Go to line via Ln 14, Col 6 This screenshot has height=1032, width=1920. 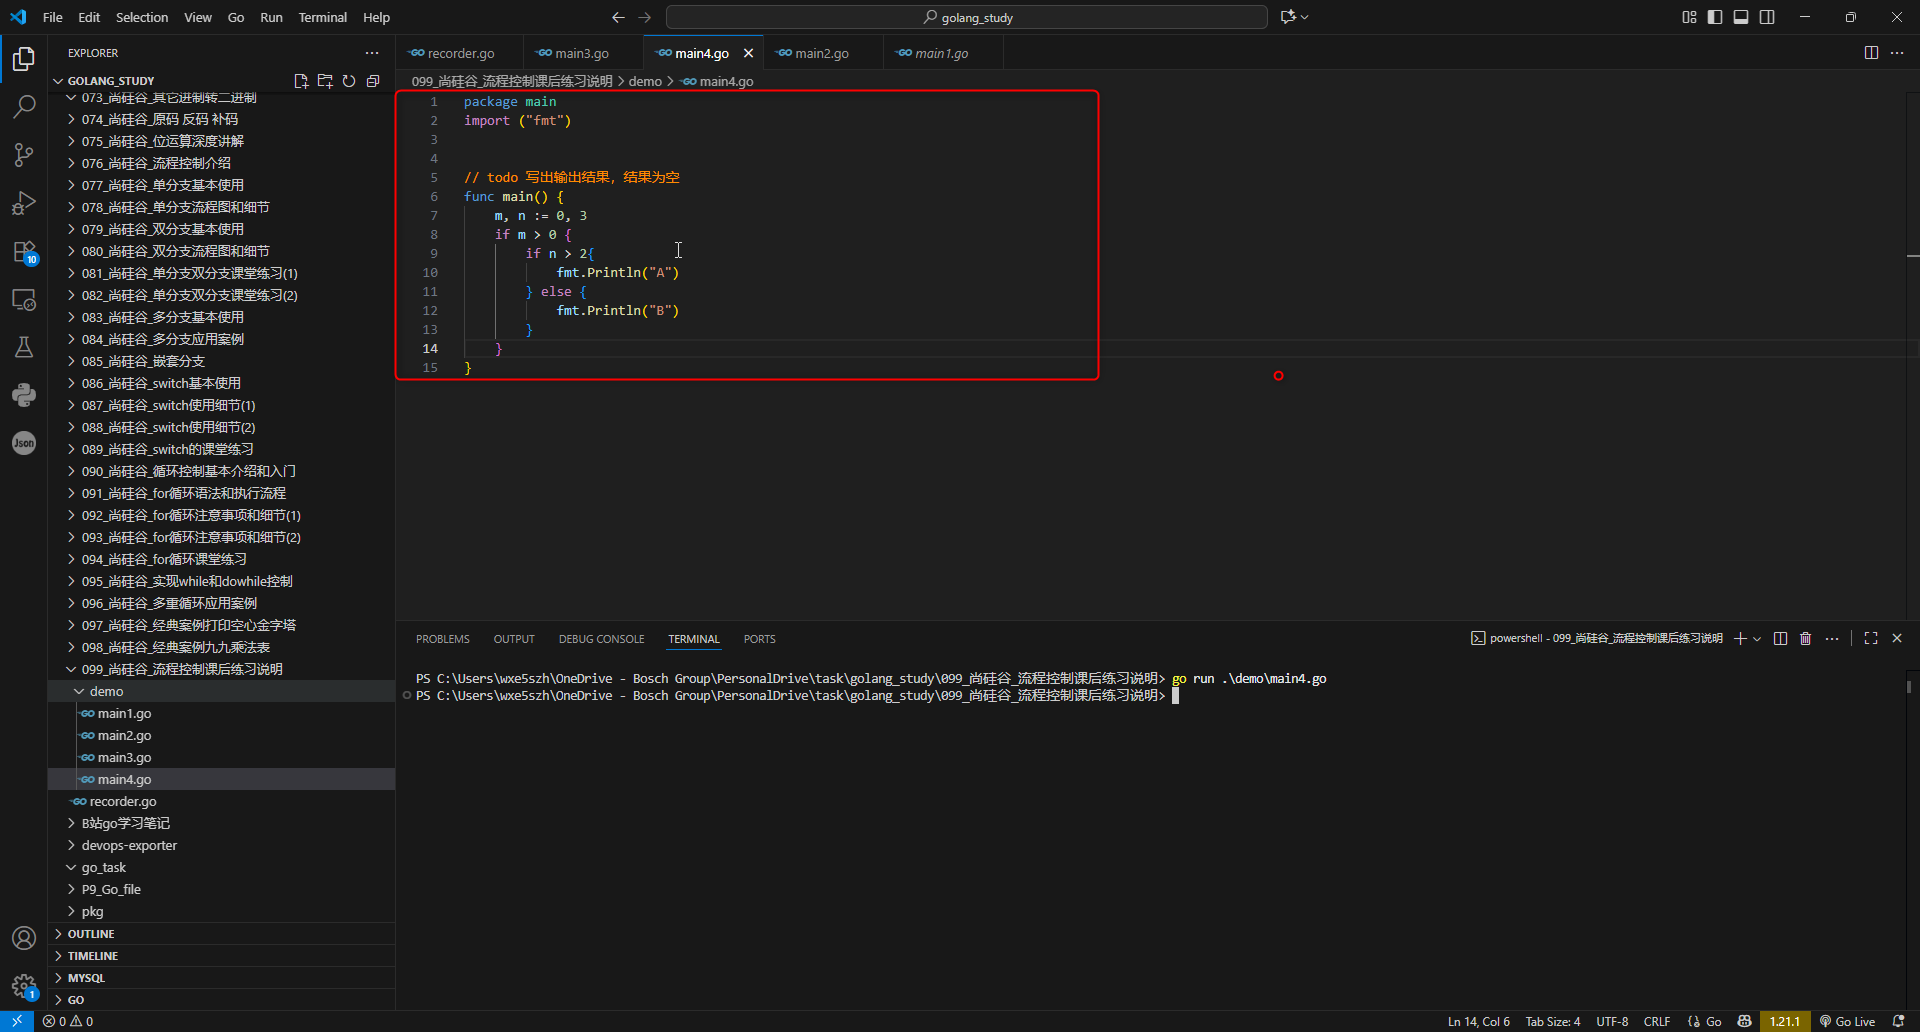(x=1478, y=1021)
